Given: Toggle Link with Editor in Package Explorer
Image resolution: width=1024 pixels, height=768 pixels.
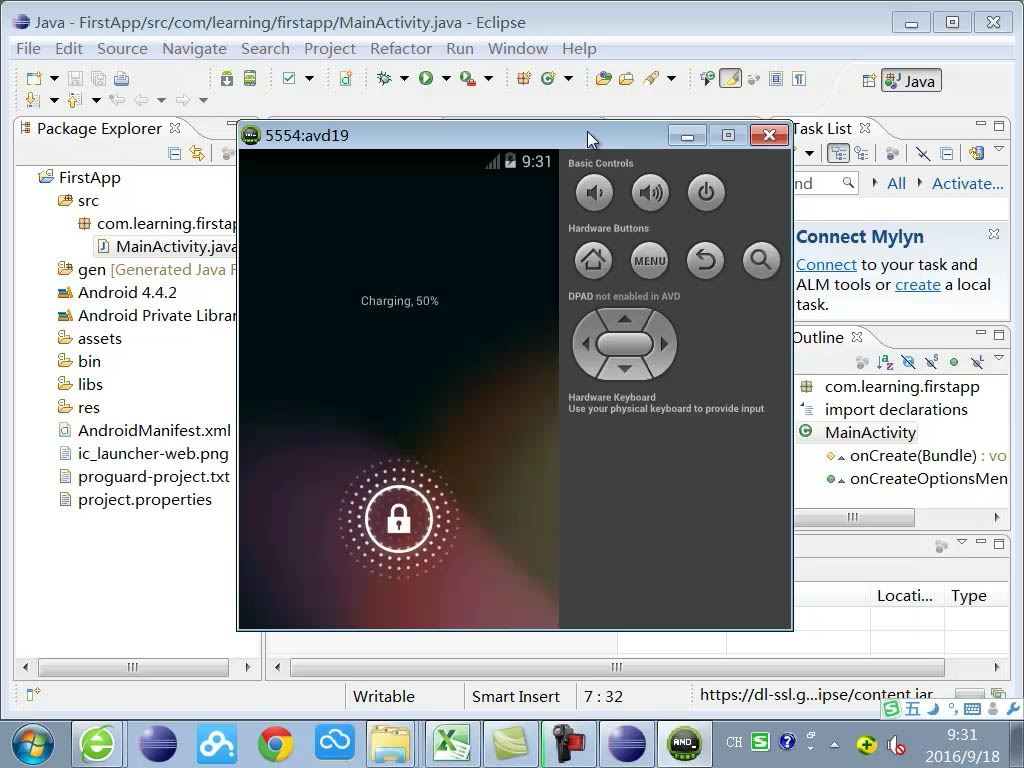Looking at the screenshot, I should (x=197, y=153).
